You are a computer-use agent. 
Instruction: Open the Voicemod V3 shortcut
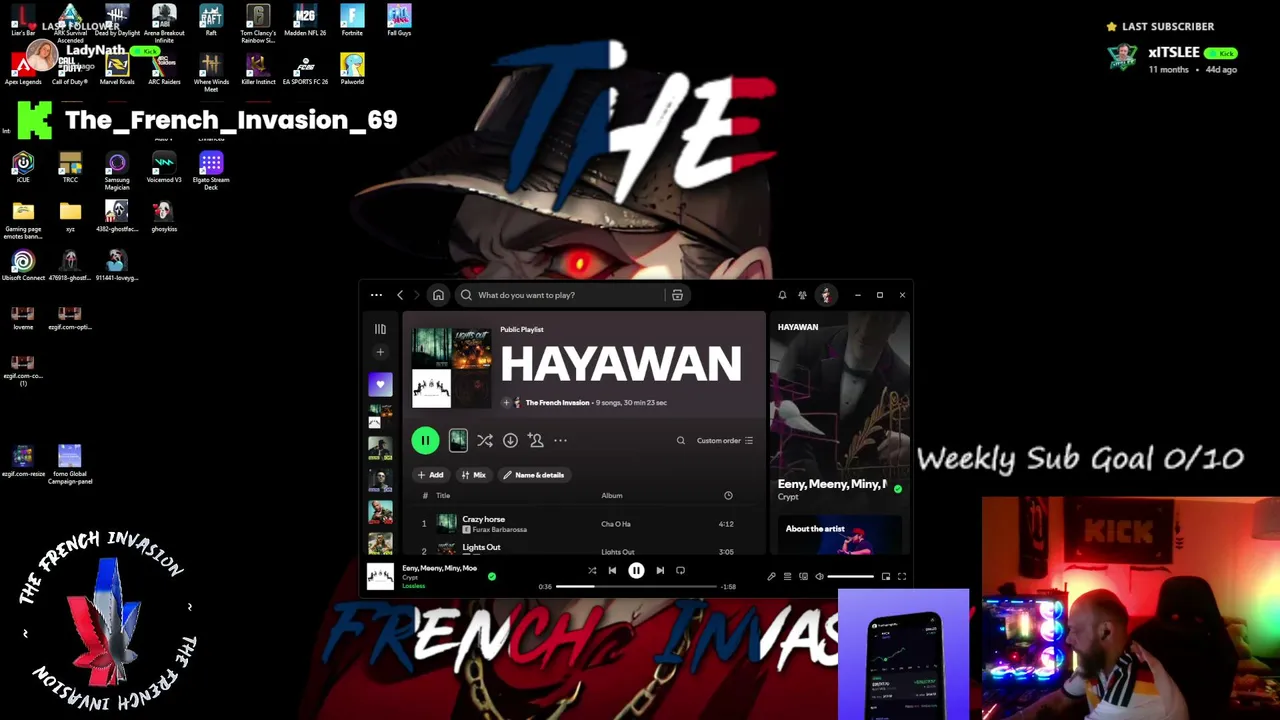[x=164, y=168]
